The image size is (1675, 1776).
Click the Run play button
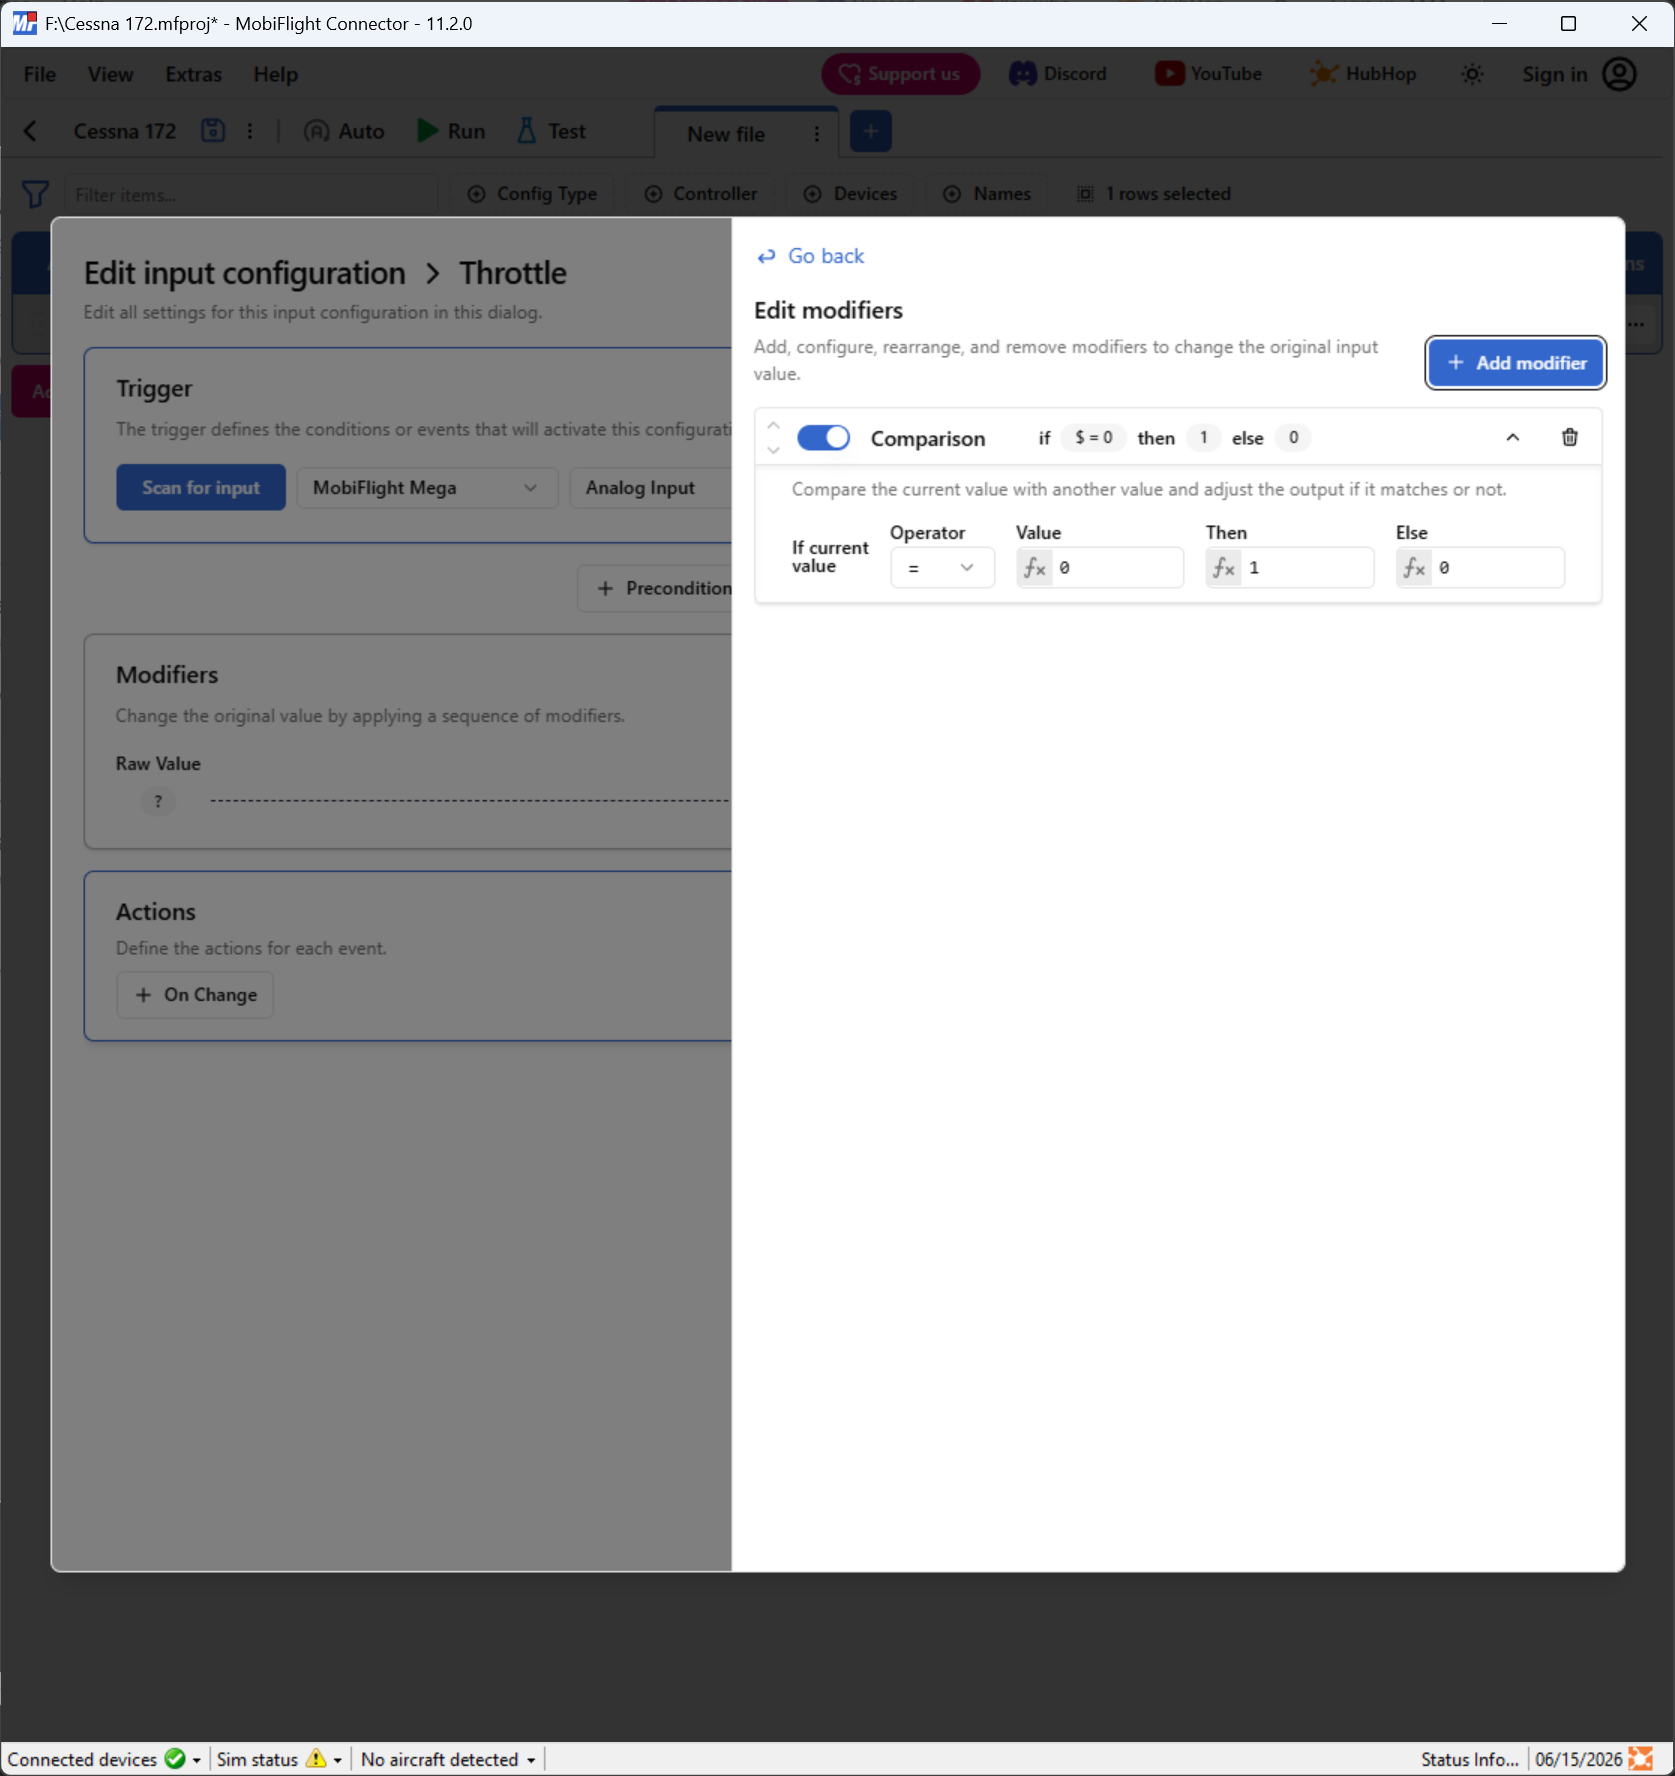click(x=452, y=131)
